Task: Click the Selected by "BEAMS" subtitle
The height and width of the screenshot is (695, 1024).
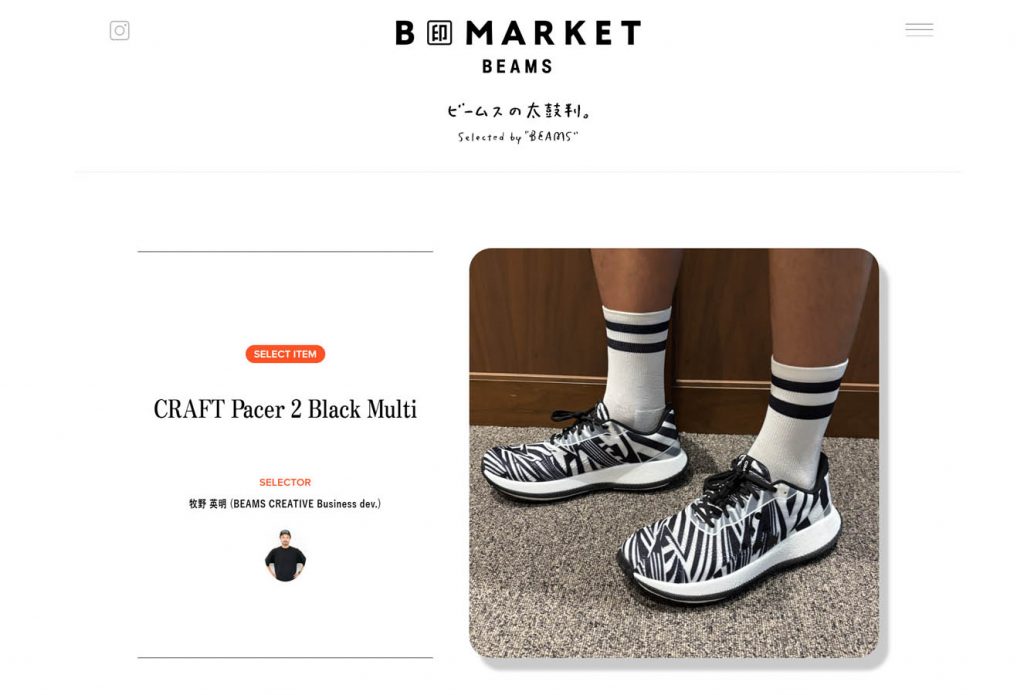Action: click(x=518, y=137)
